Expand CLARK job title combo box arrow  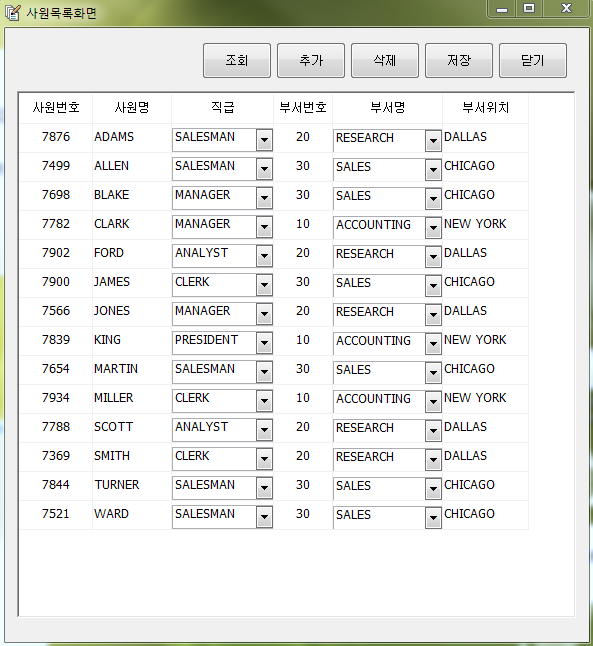click(264, 227)
